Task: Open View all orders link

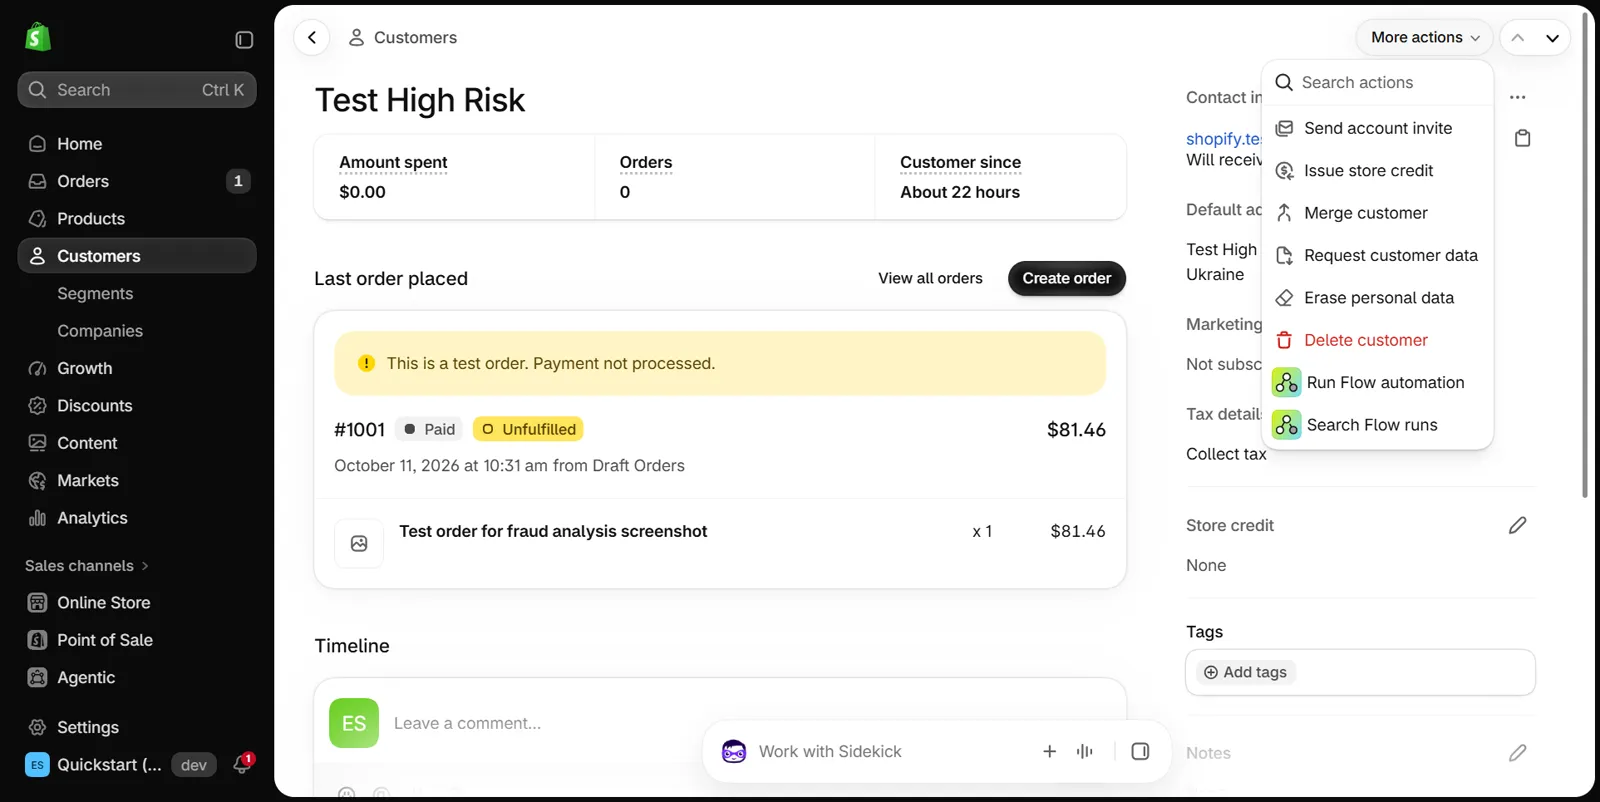Action: pyautogui.click(x=930, y=278)
